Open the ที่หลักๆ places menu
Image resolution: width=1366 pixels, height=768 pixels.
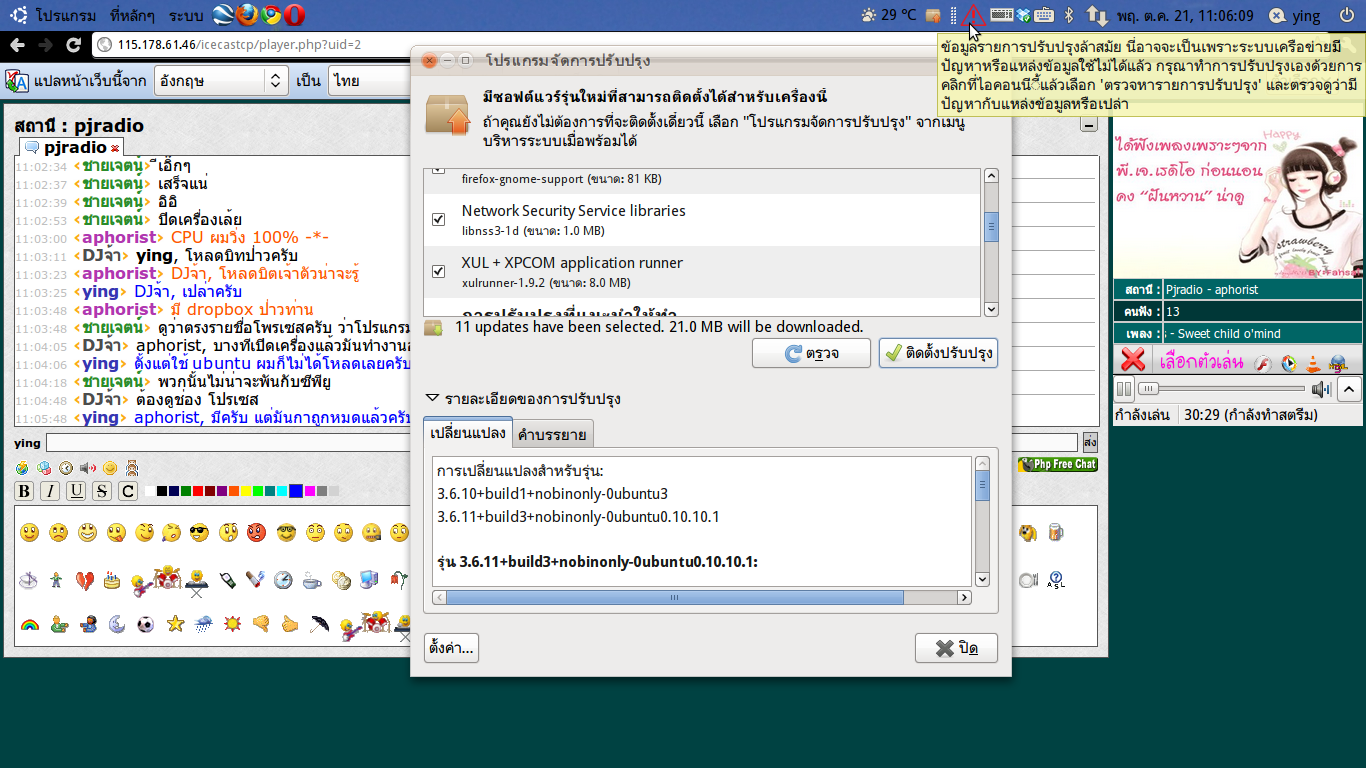tap(131, 15)
